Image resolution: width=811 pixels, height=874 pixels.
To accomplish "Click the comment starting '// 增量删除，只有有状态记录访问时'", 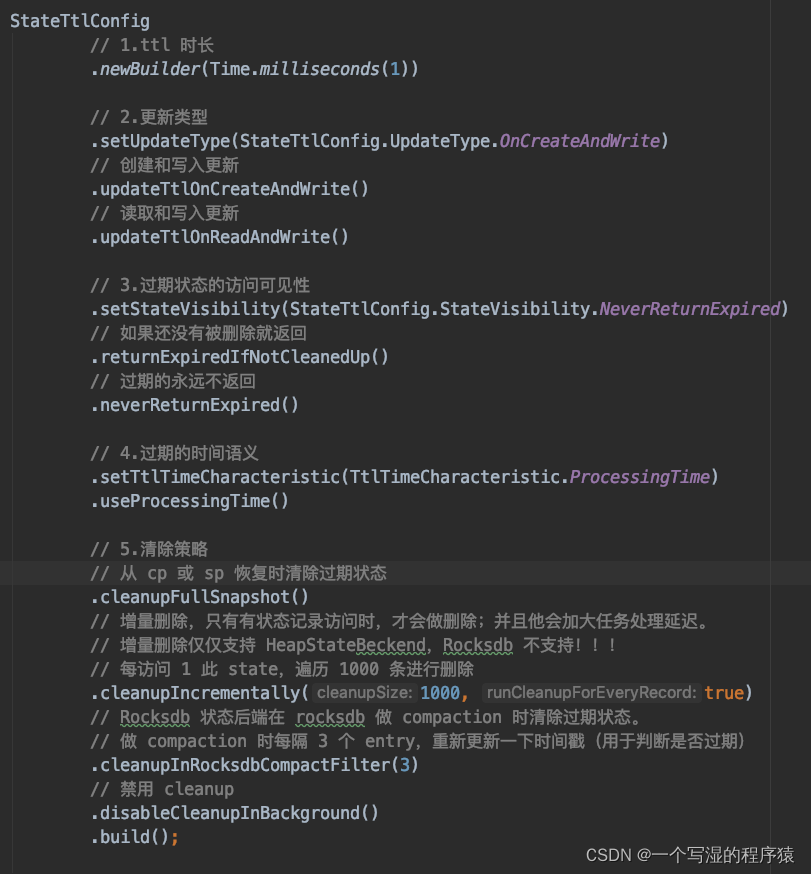I will (x=400, y=621).
